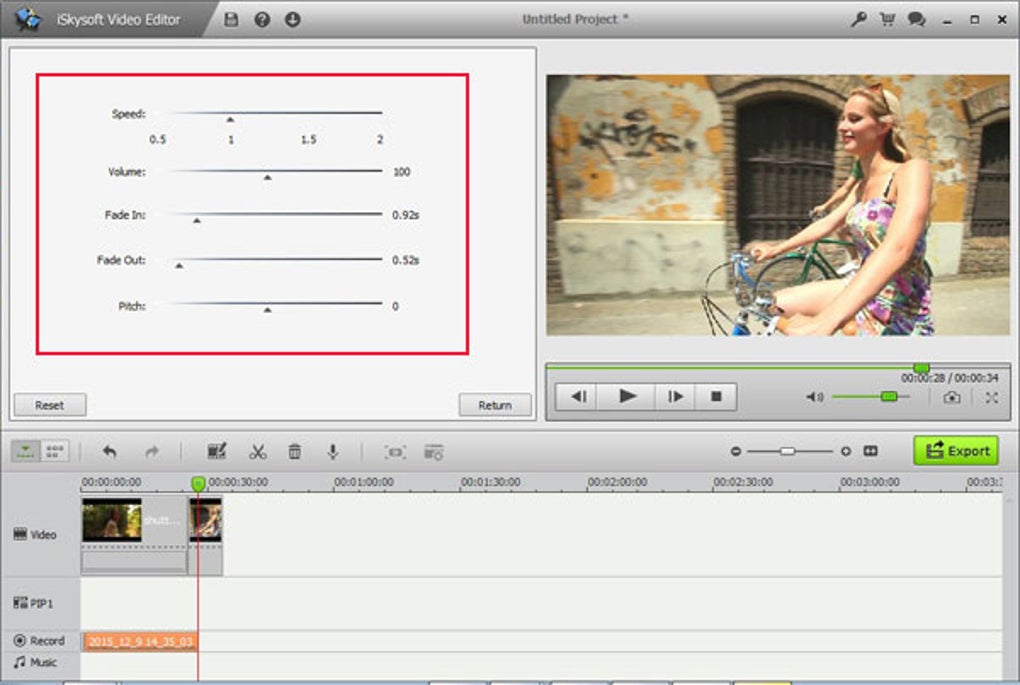Open the register key icon

click(859, 20)
